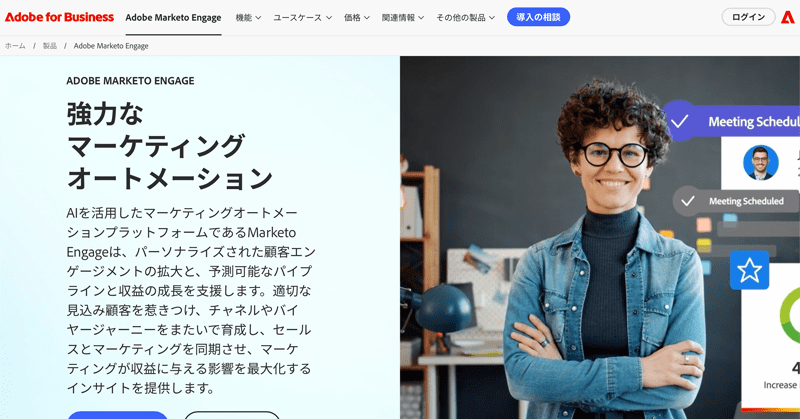Expand the その他の製品 menu

click(x=465, y=17)
